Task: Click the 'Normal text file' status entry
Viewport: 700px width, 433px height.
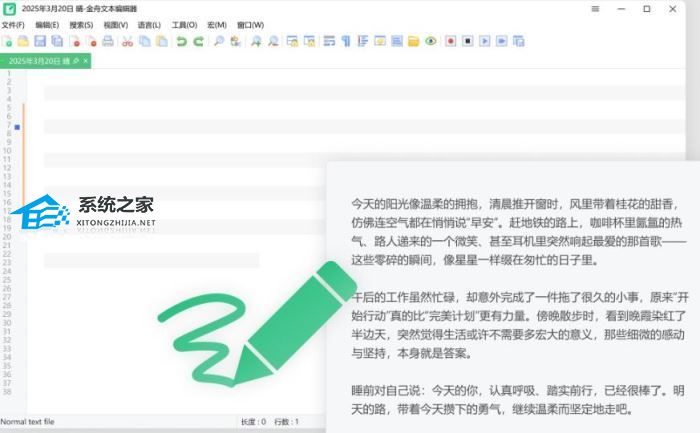Action: (27, 421)
